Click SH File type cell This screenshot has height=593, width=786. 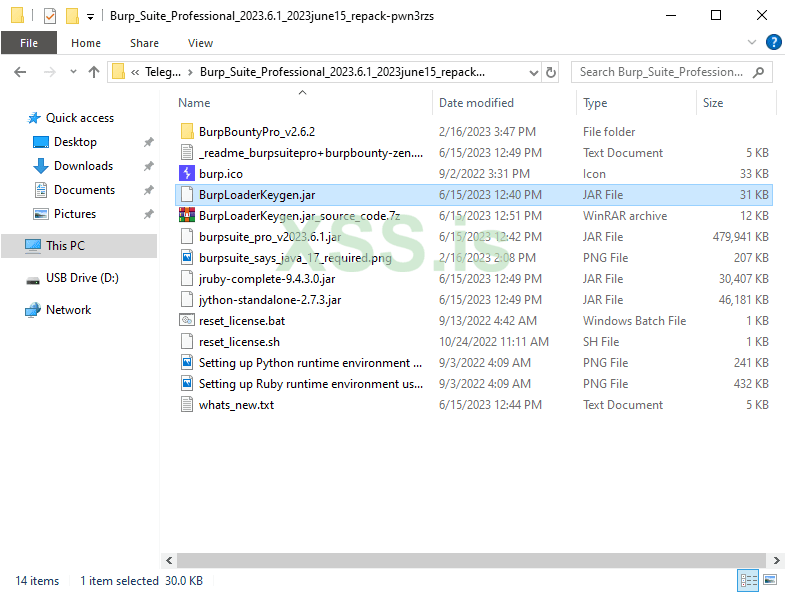point(601,342)
